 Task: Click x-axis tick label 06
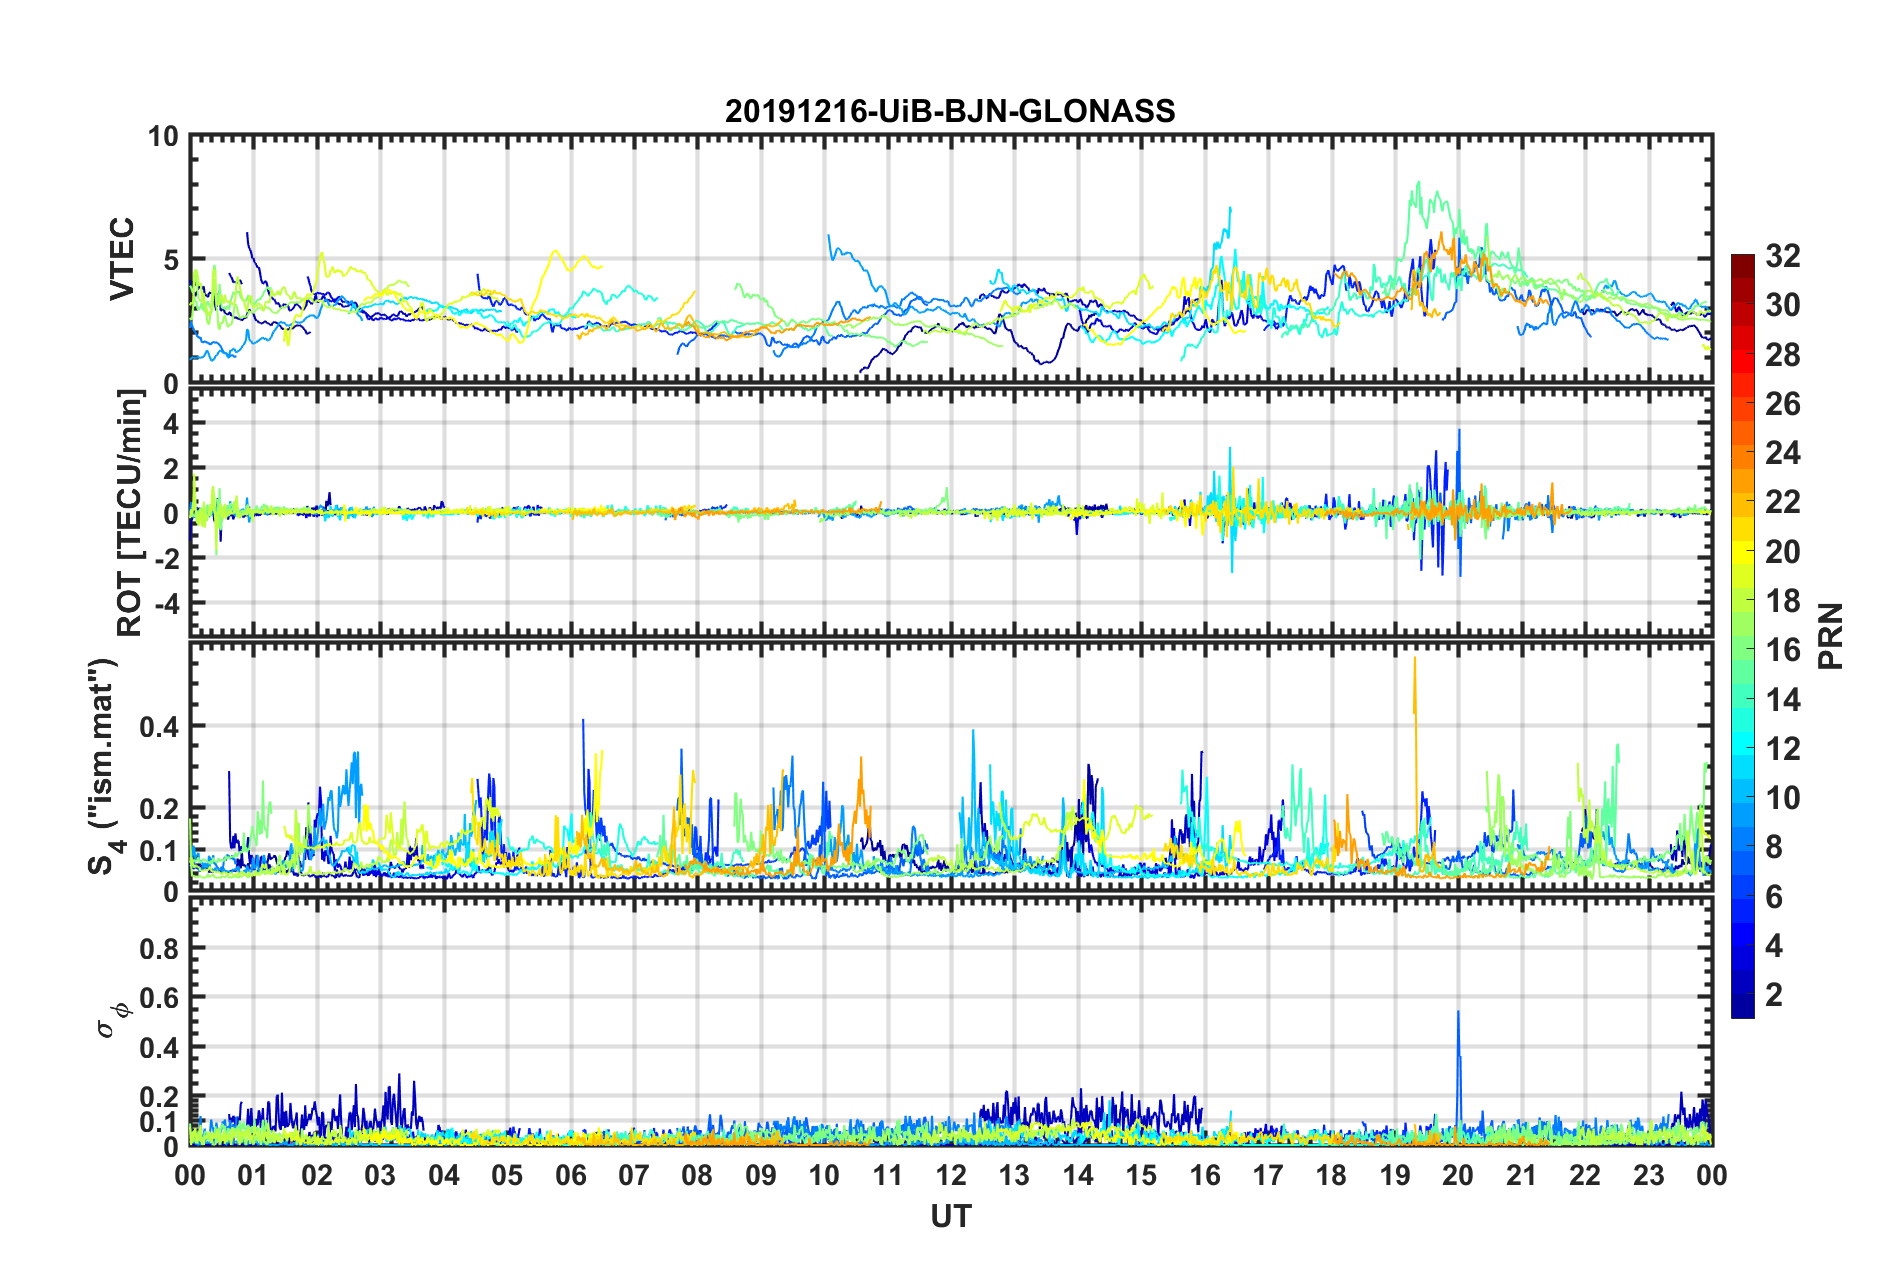point(570,1175)
